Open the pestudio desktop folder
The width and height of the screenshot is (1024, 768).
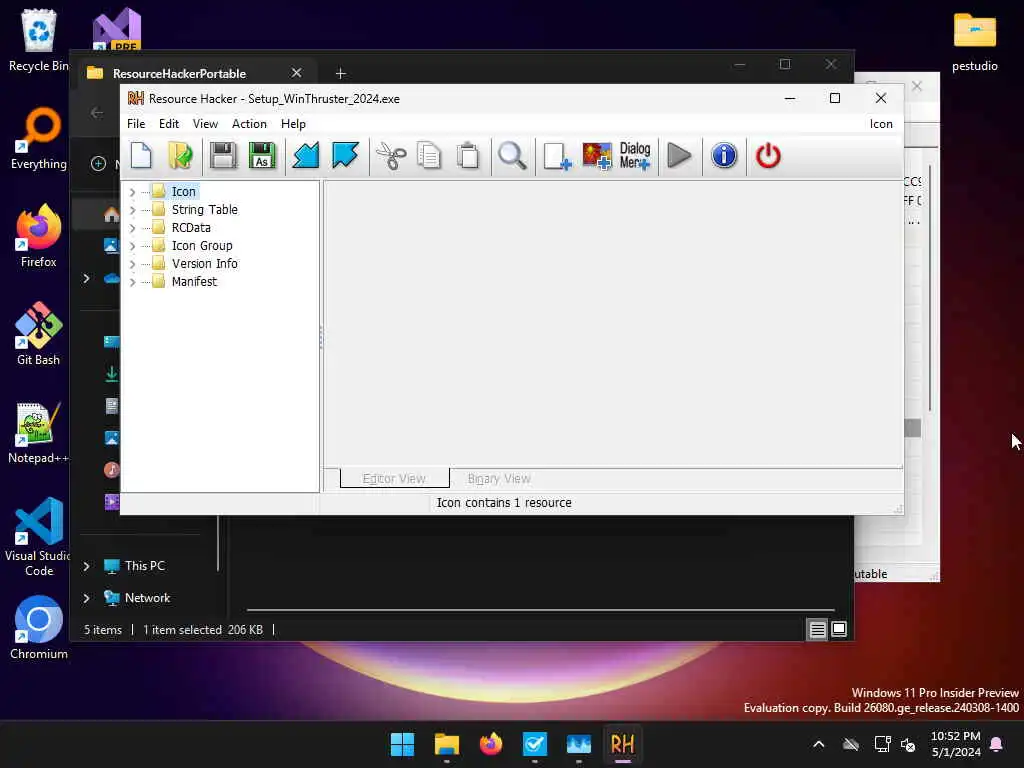click(x=974, y=42)
